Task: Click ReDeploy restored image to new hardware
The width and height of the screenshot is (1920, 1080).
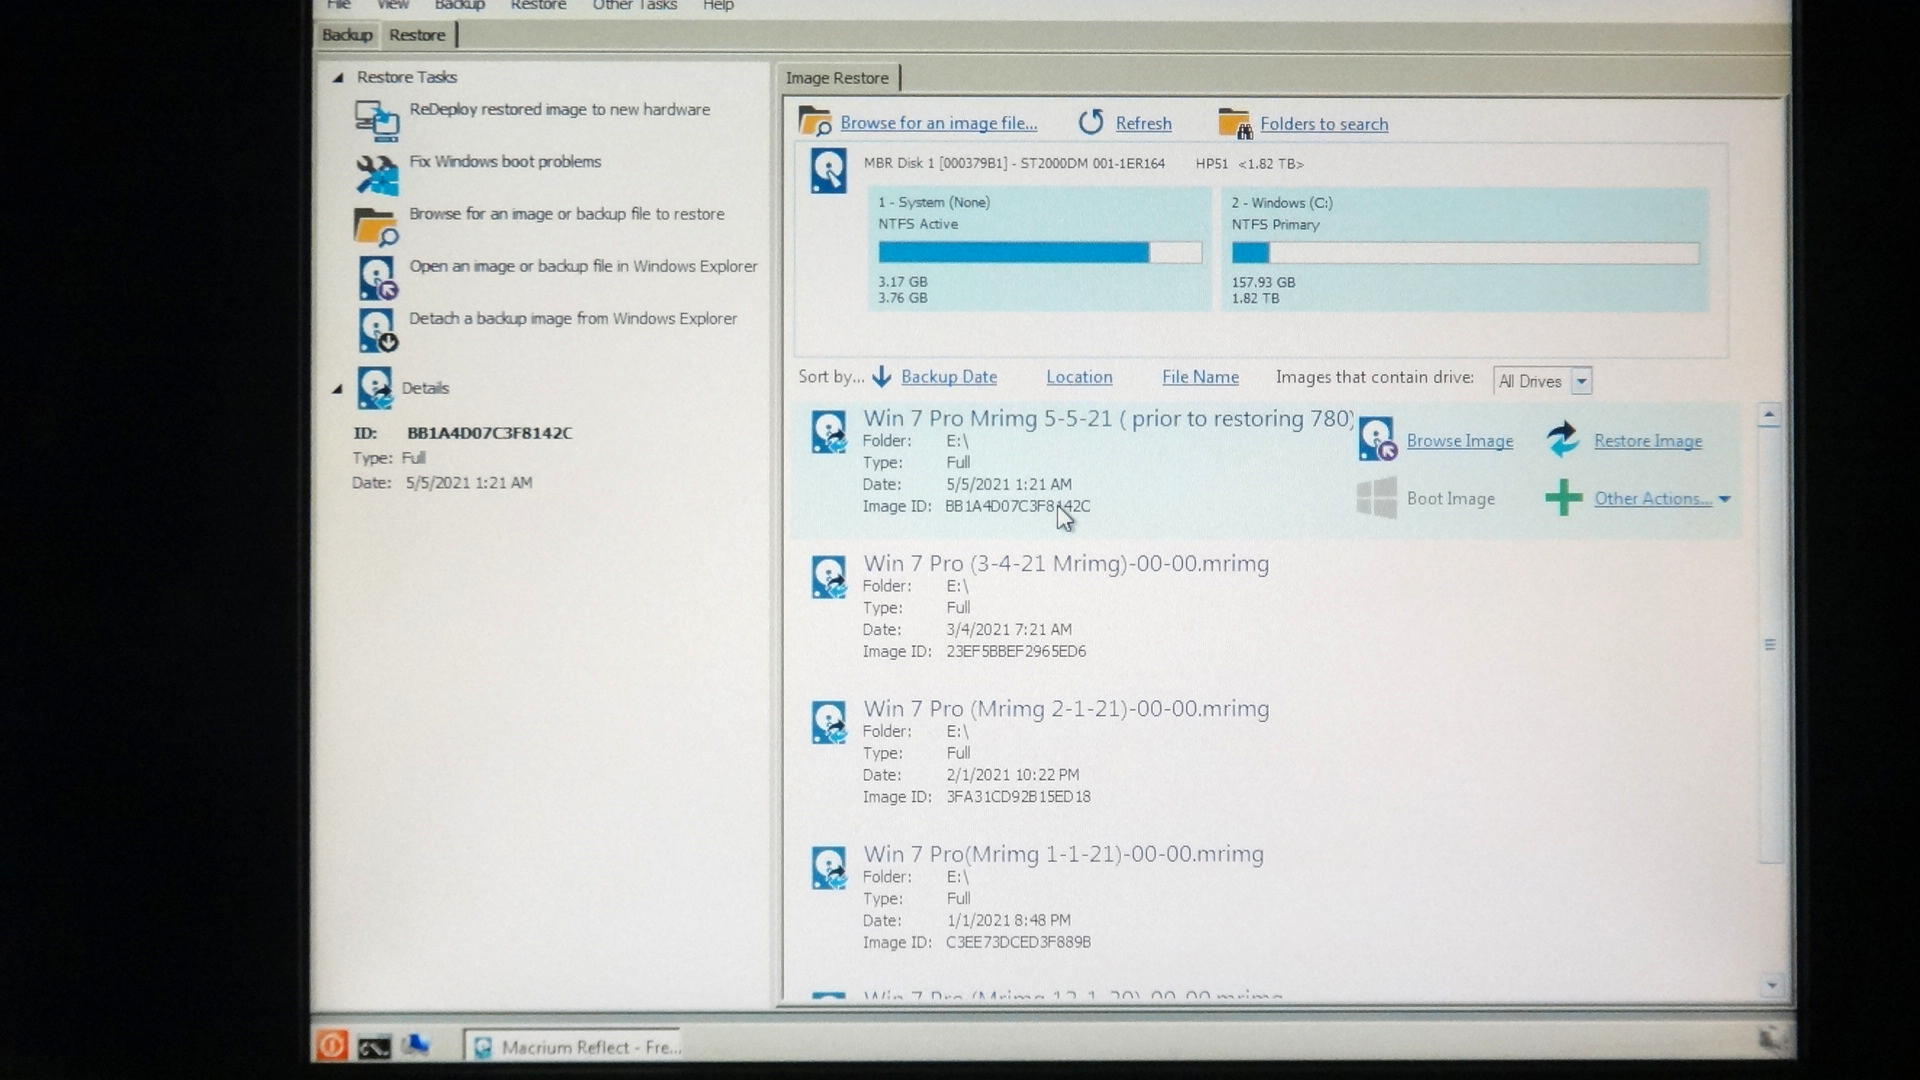Action: click(x=559, y=109)
